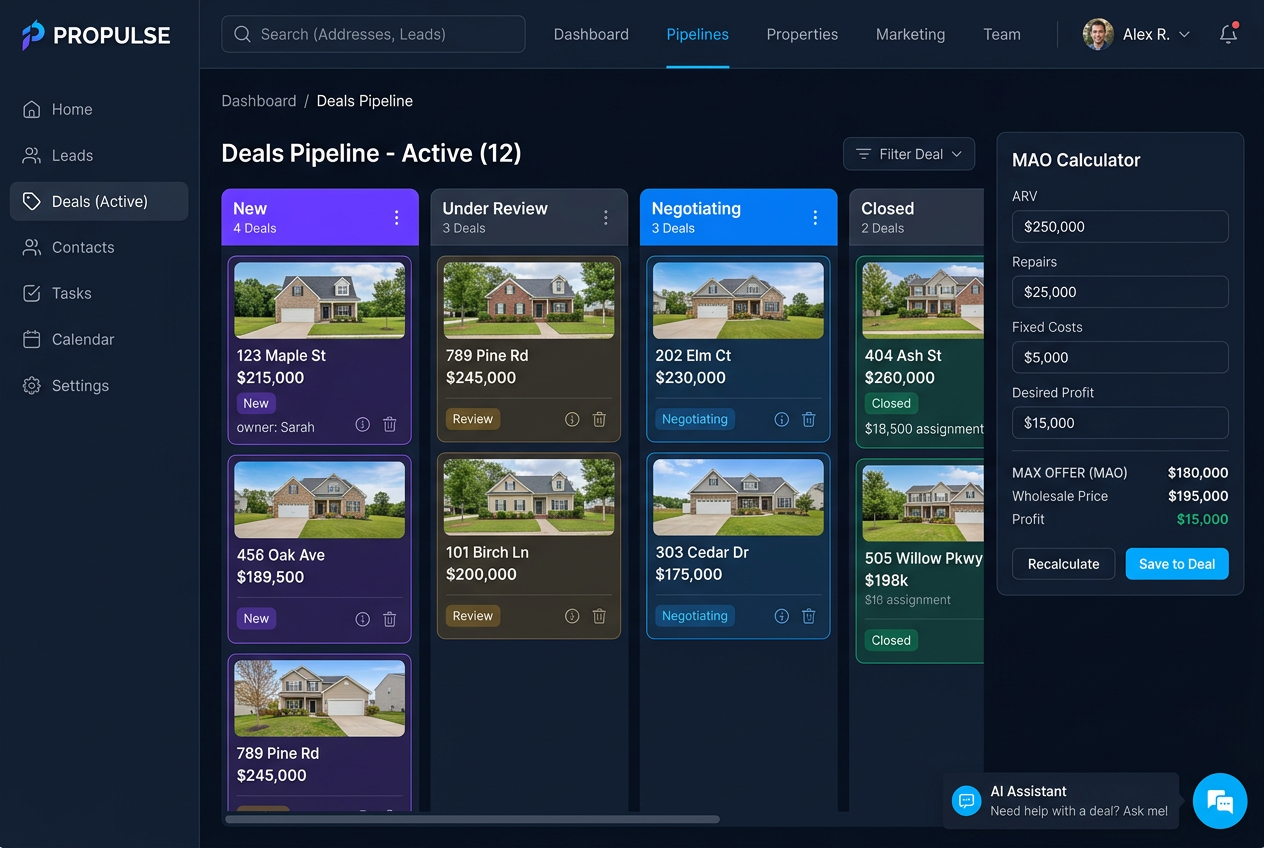Open 505 Willow Pkwy house photo
Screen dimensions: 1264x848
(x=923, y=503)
